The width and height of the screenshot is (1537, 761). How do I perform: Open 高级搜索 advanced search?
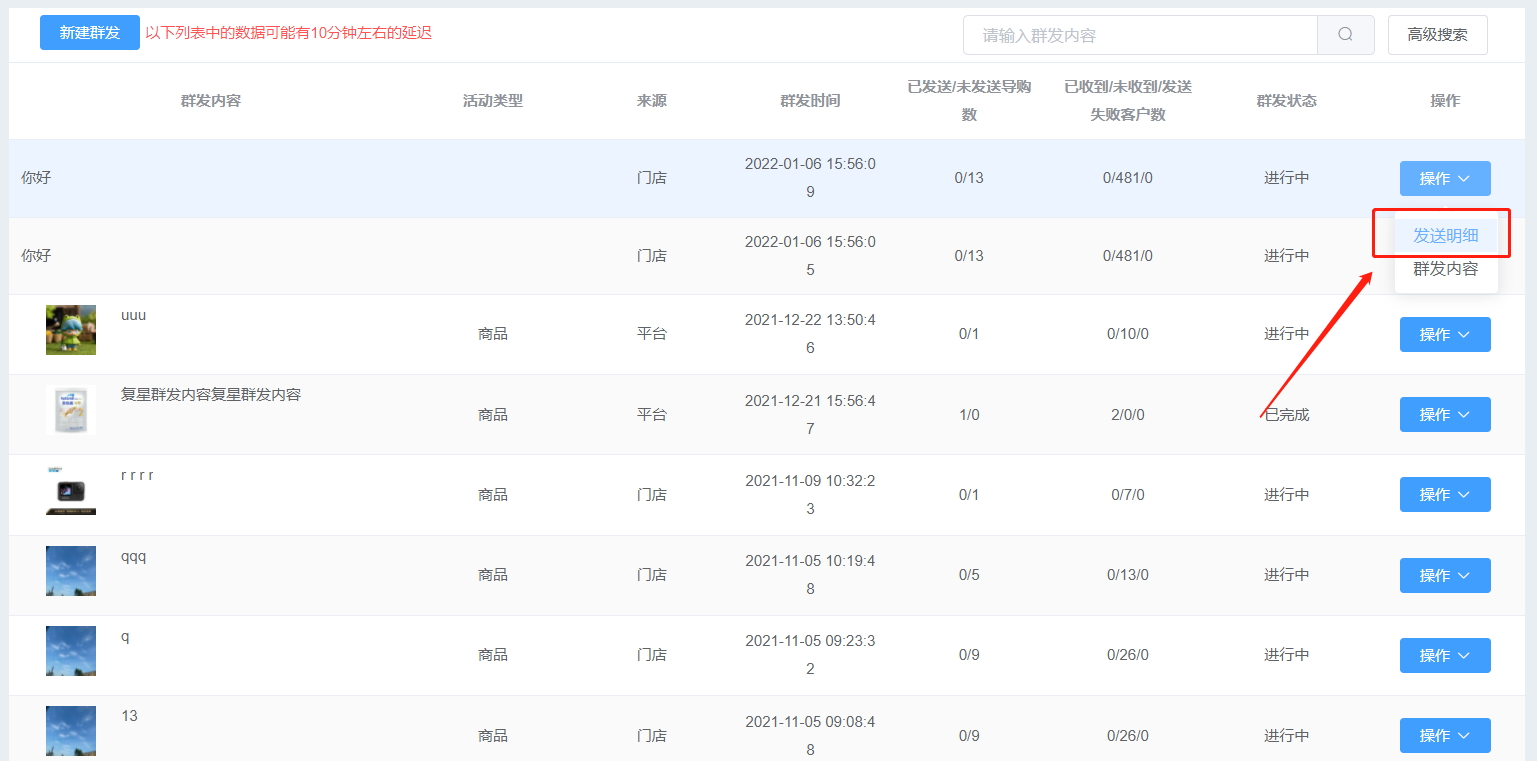[1437, 35]
